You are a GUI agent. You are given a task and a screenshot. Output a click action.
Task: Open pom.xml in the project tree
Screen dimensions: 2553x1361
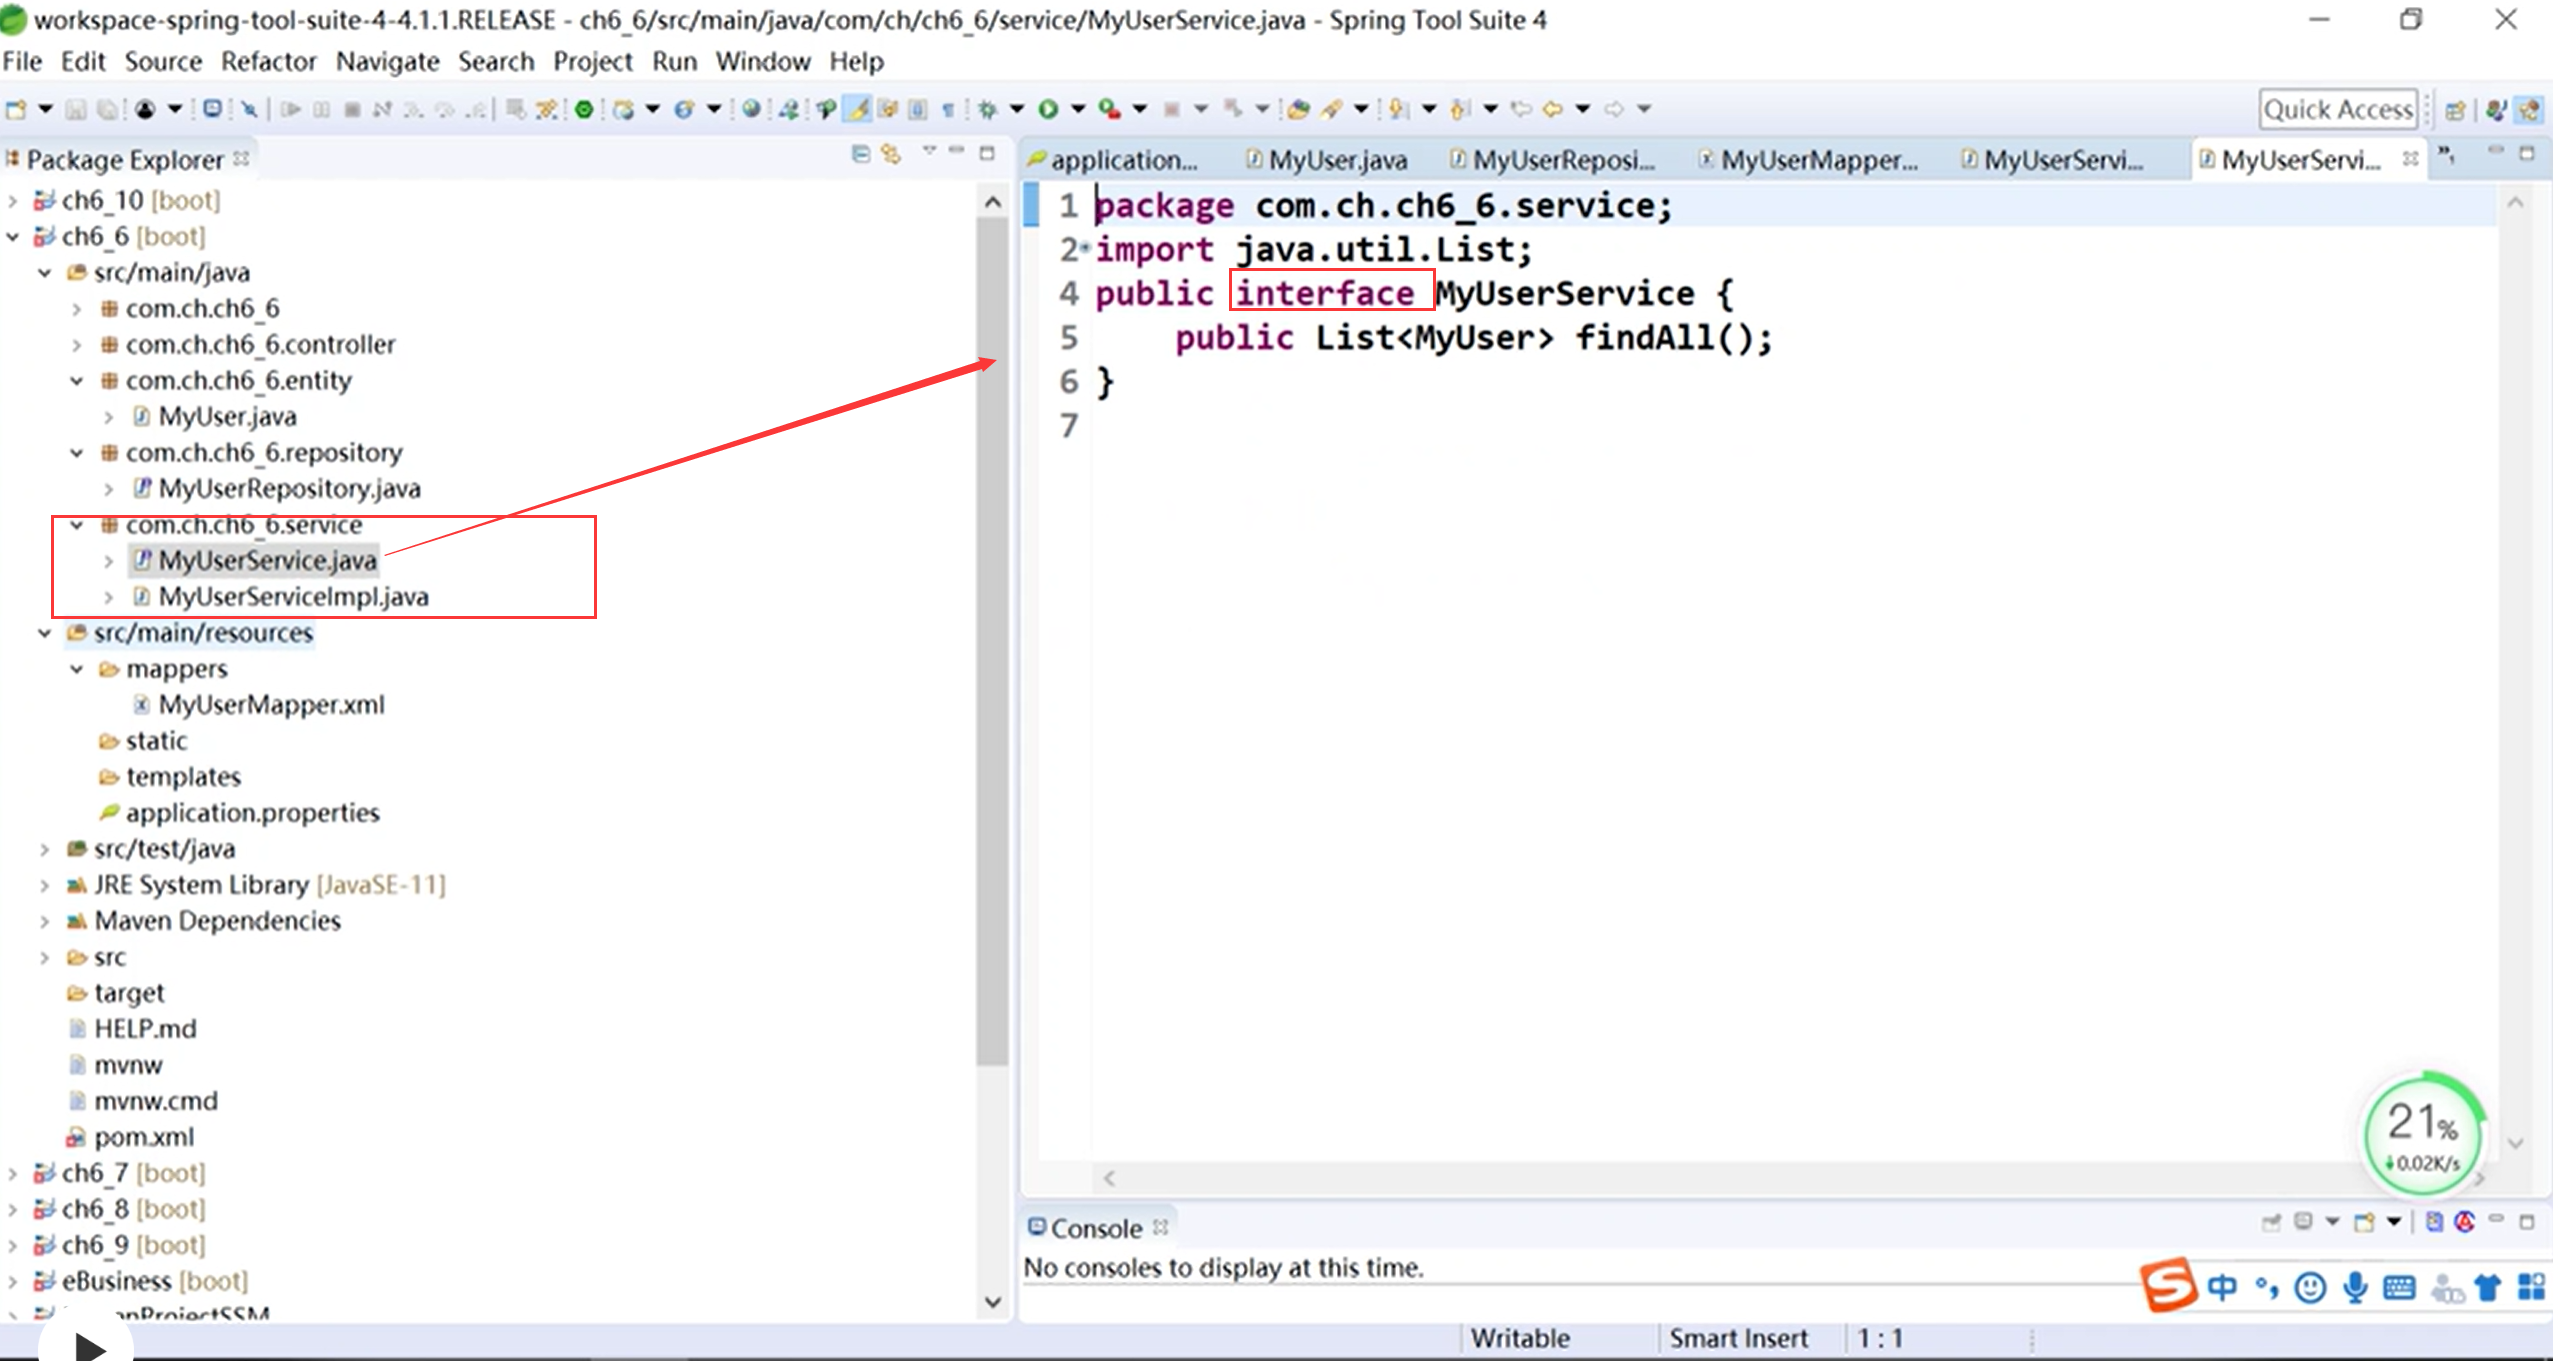(144, 1137)
